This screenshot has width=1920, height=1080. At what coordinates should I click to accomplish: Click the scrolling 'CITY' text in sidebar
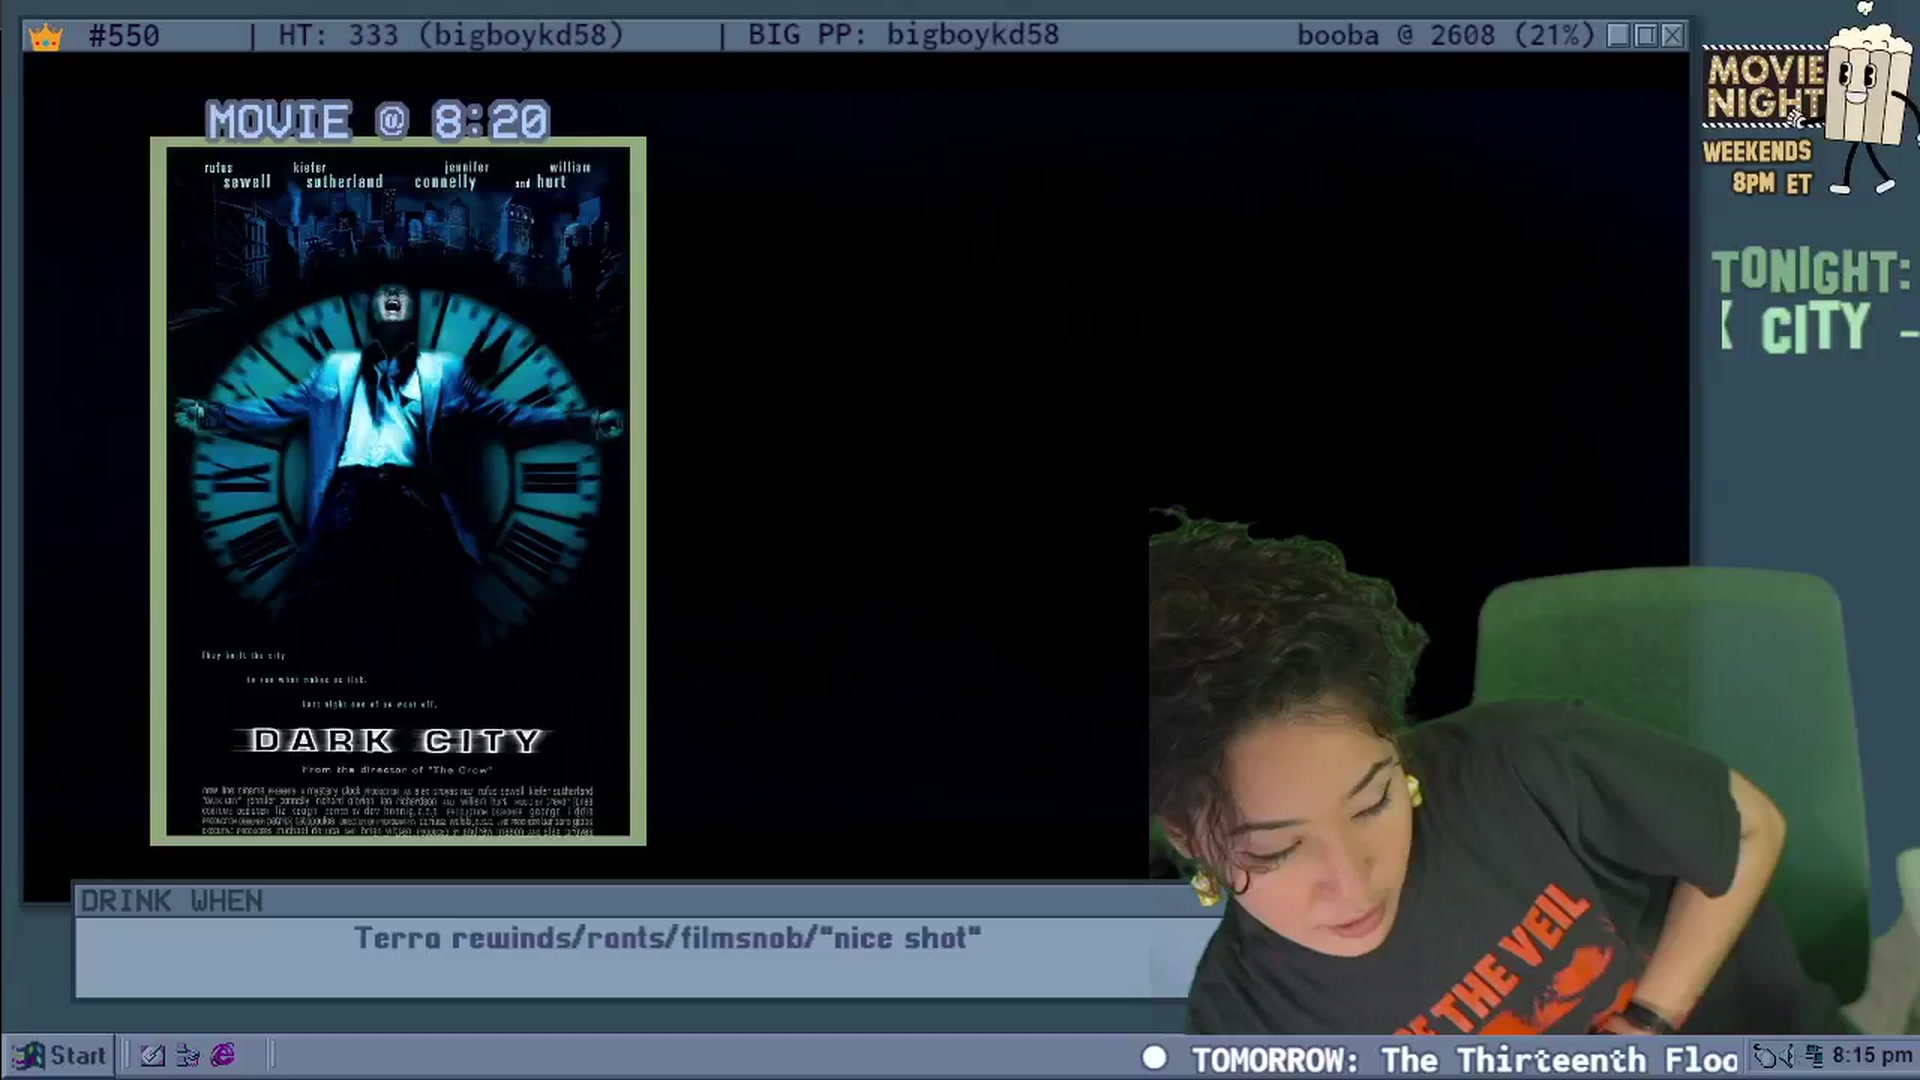(x=1815, y=329)
